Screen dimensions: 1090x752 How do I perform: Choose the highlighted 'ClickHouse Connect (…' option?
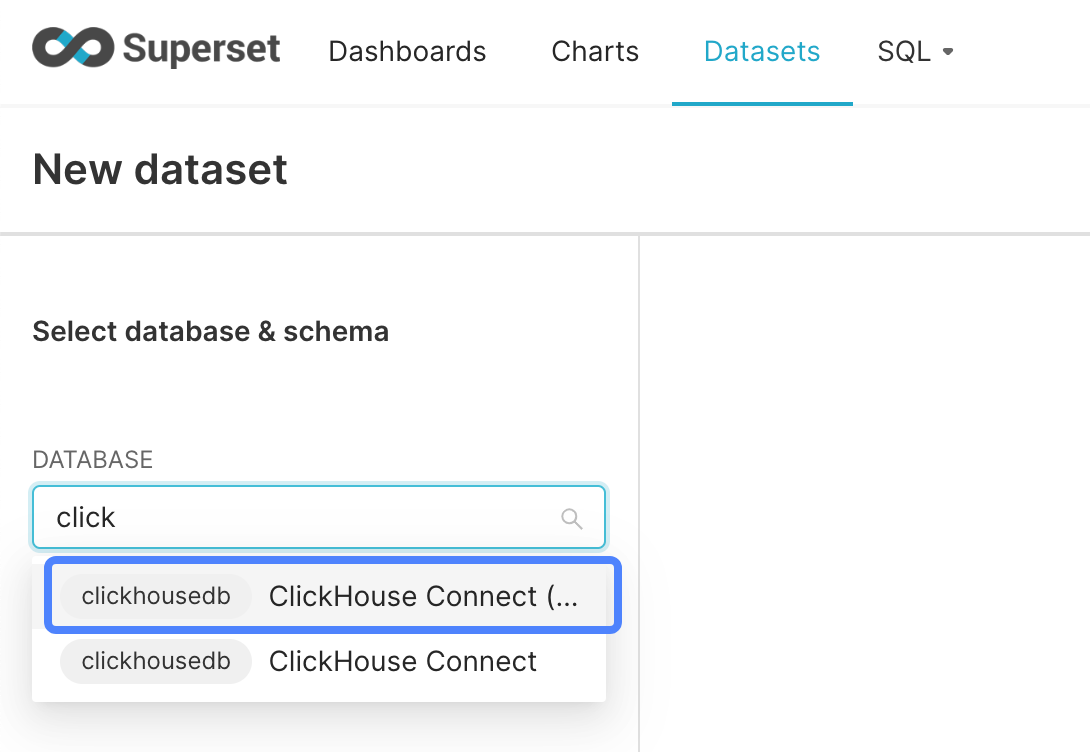tap(333, 596)
